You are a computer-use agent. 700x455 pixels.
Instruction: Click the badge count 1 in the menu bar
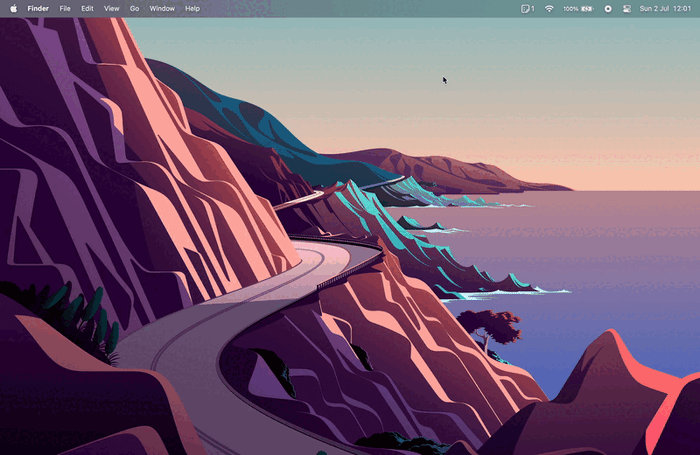click(533, 8)
